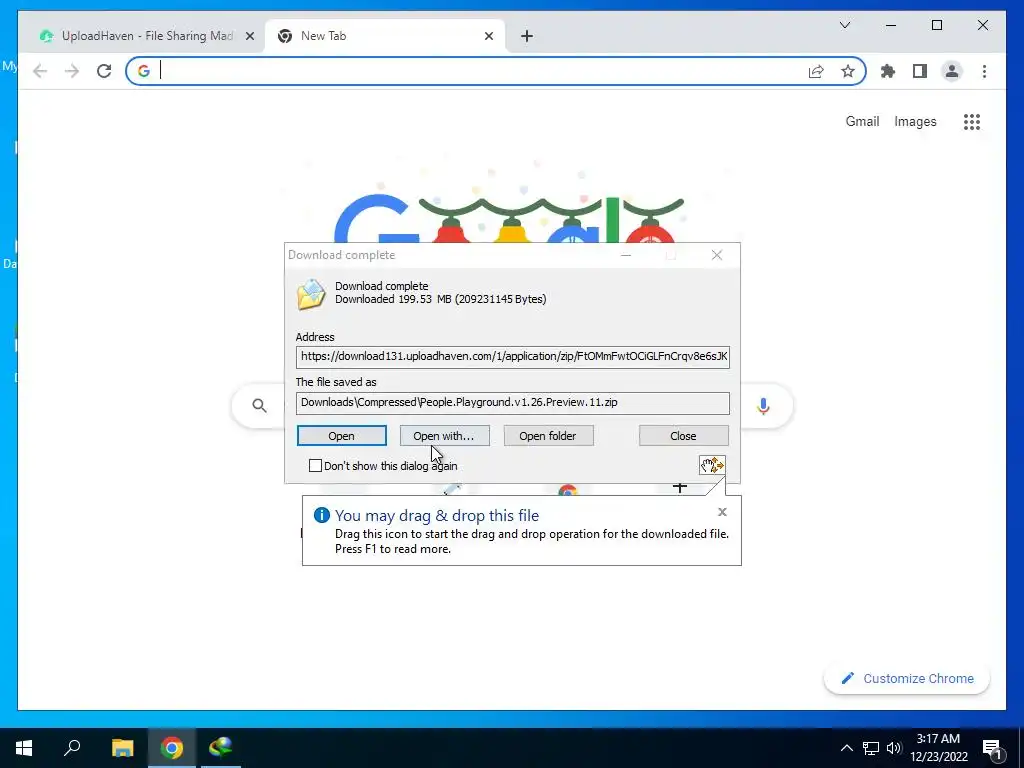Screen dimensions: 1024x768
Task: Click the Chrome forward arrow
Action: tap(72, 71)
